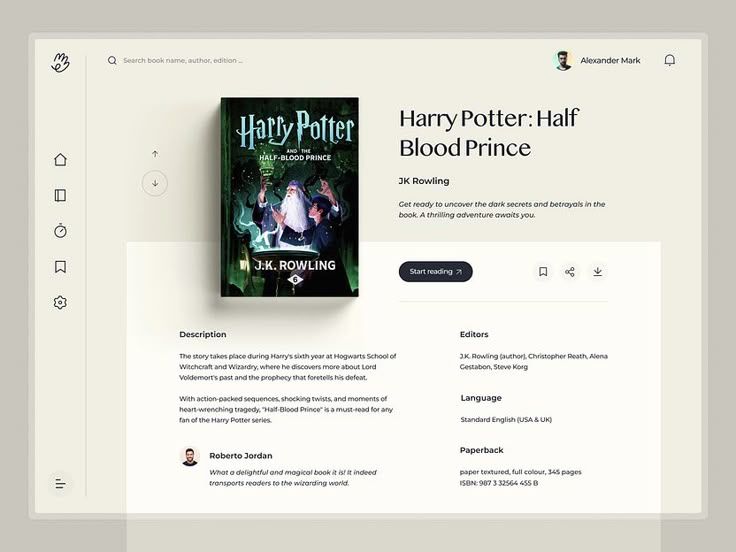This screenshot has height=552, width=736.
Task: Open settings gear in sidebar
Action: click(61, 302)
